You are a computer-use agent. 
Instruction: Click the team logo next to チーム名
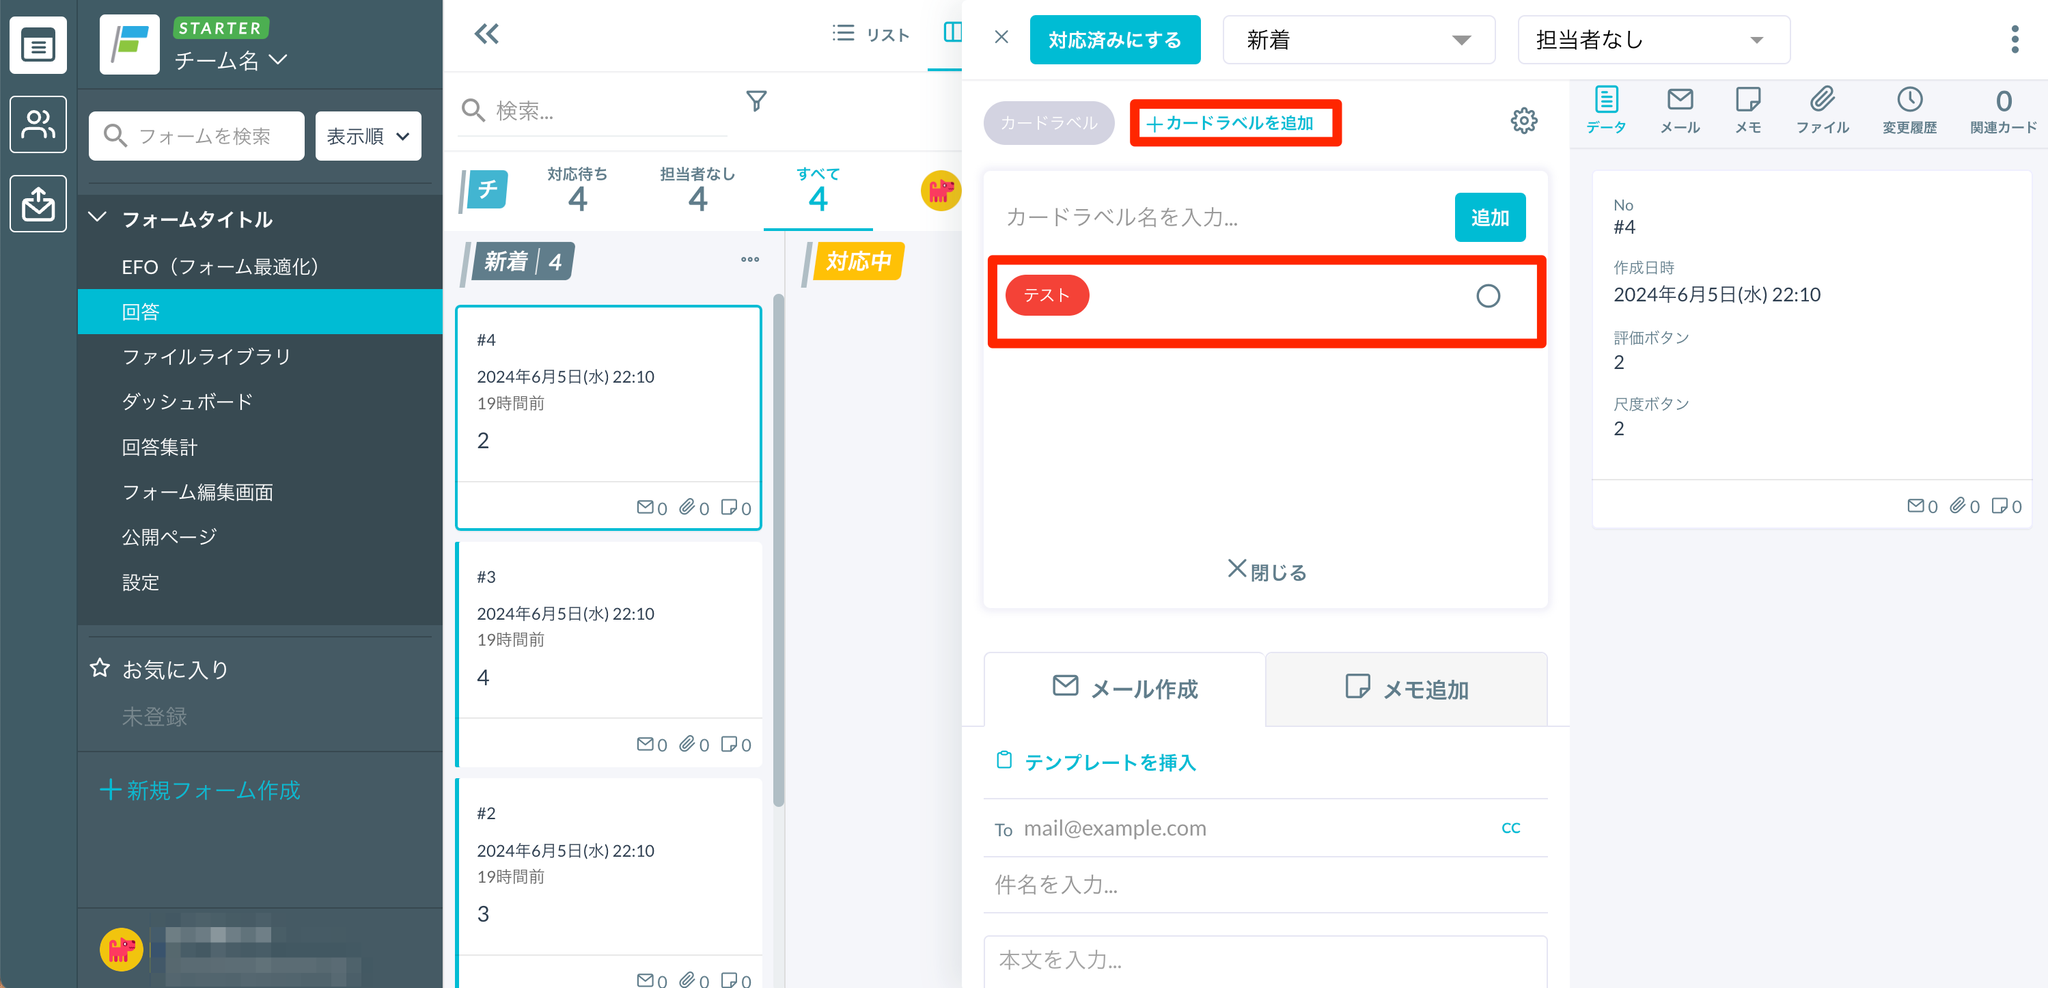130,45
